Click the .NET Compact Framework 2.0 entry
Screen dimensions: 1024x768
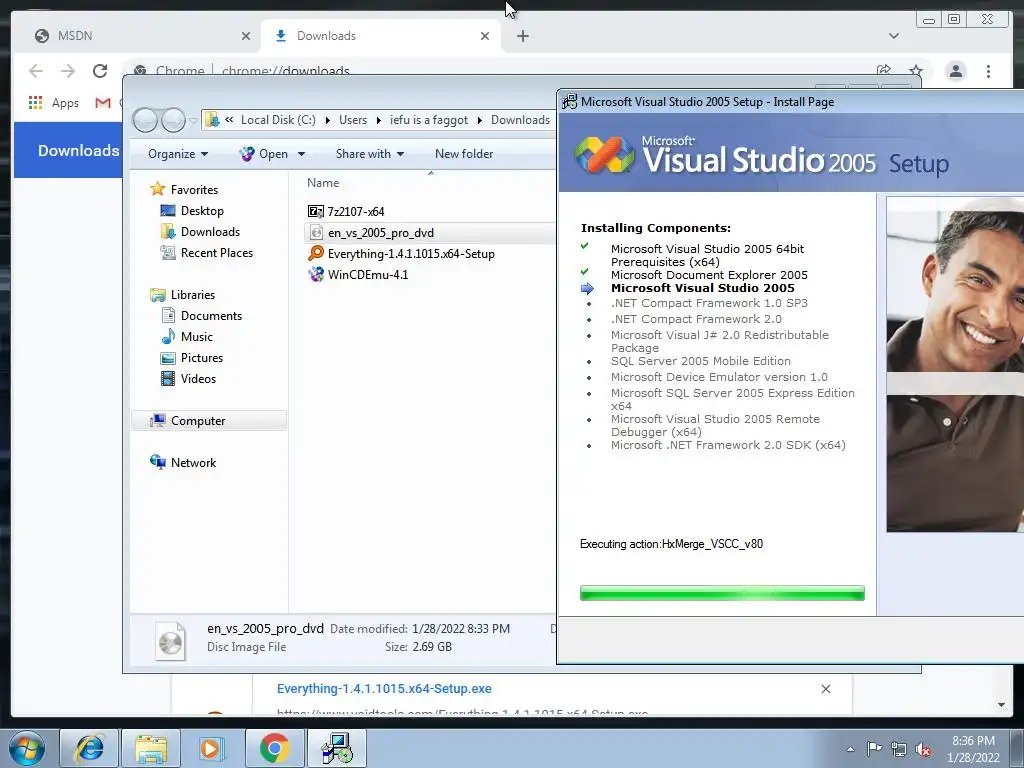coord(696,319)
